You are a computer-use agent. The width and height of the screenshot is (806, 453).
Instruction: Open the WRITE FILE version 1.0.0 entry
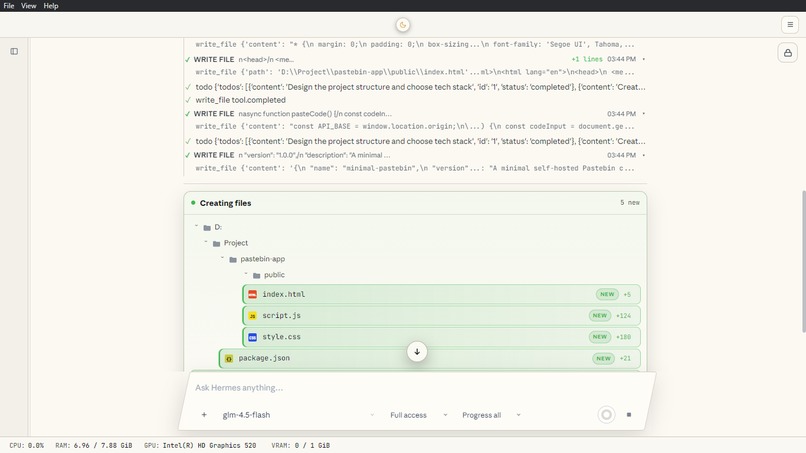tap(414, 155)
